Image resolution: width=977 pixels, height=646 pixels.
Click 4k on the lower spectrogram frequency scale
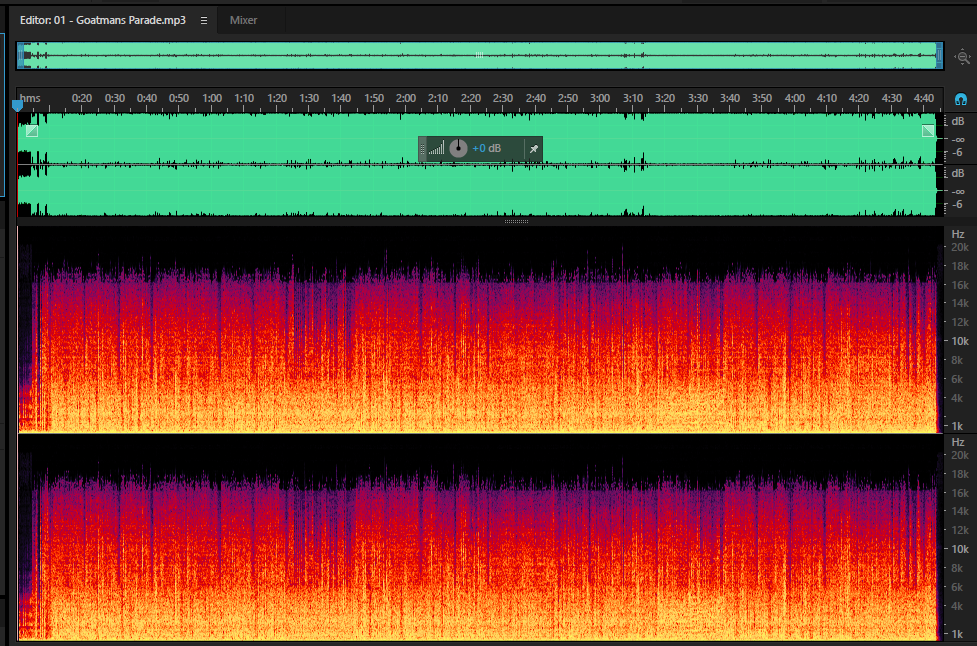[958, 606]
